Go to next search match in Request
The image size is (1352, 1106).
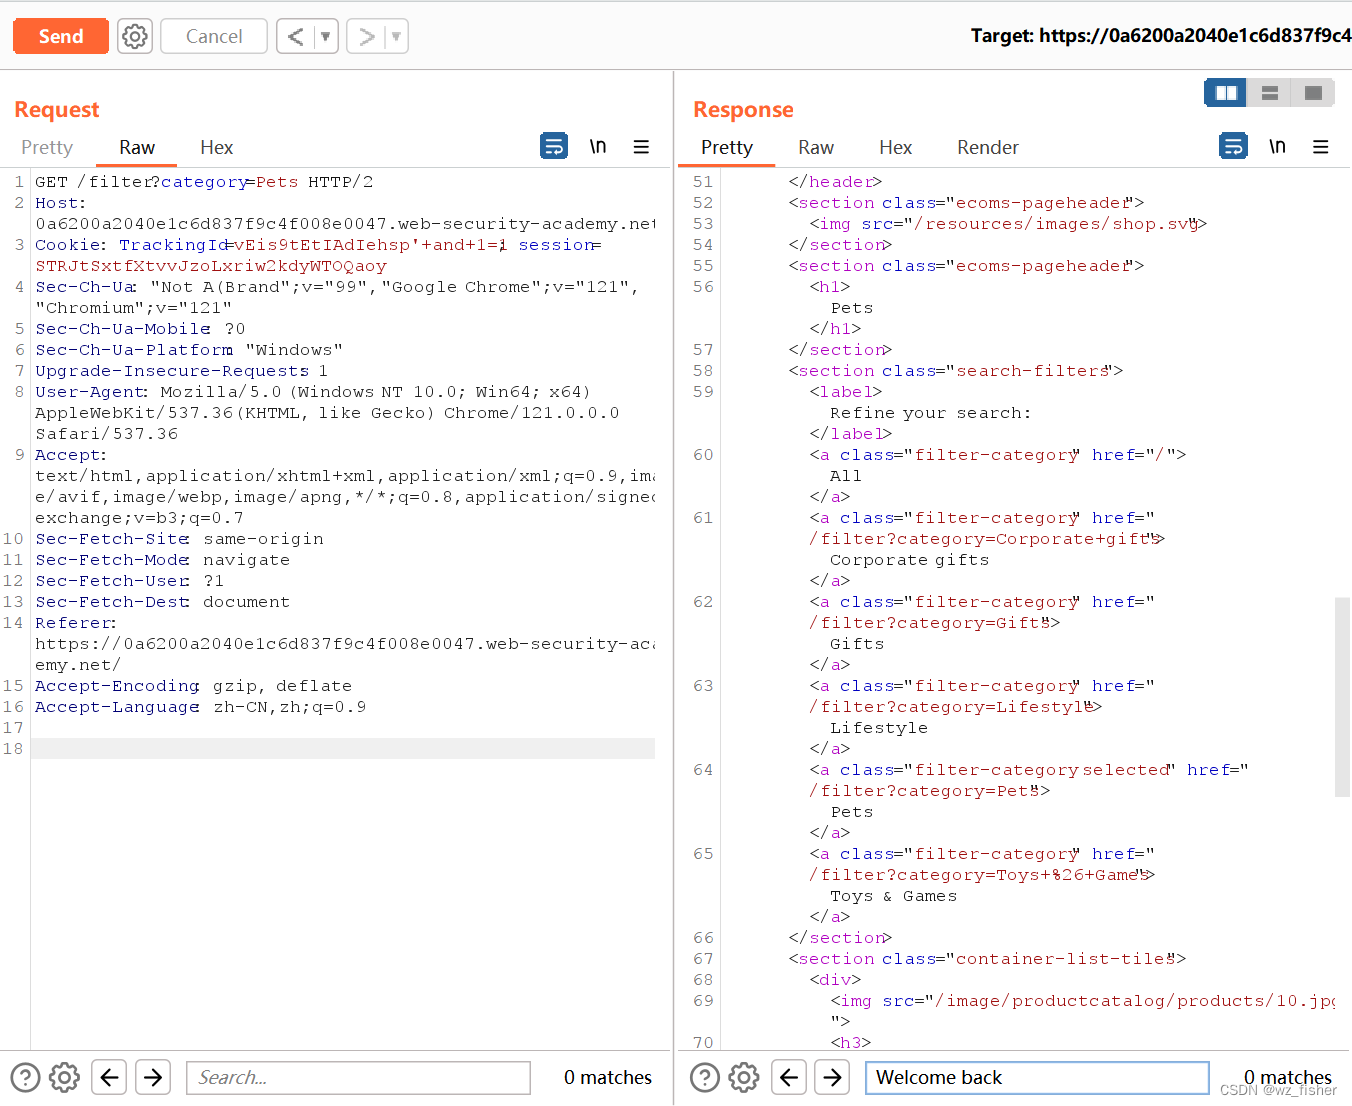[x=152, y=1077]
